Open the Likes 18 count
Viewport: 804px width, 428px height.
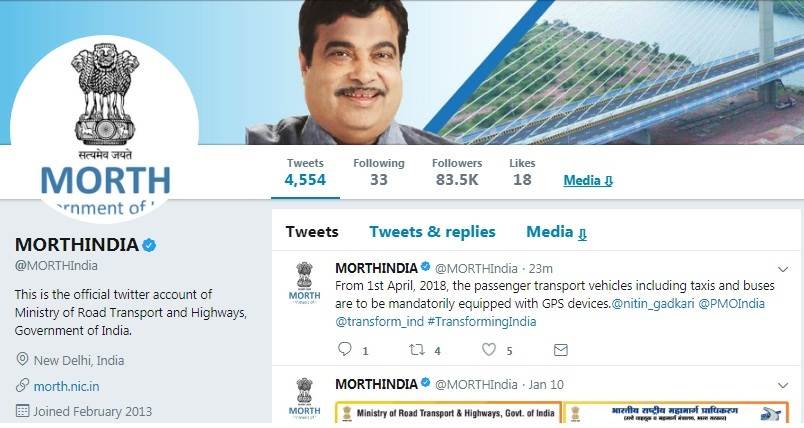tap(522, 172)
